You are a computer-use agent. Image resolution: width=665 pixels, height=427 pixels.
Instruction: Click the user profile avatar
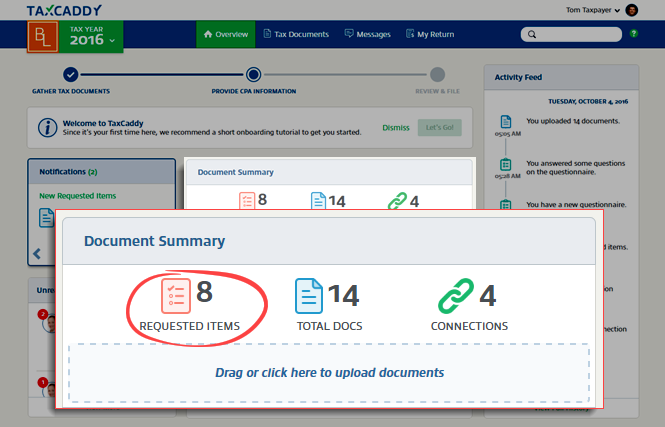631,10
